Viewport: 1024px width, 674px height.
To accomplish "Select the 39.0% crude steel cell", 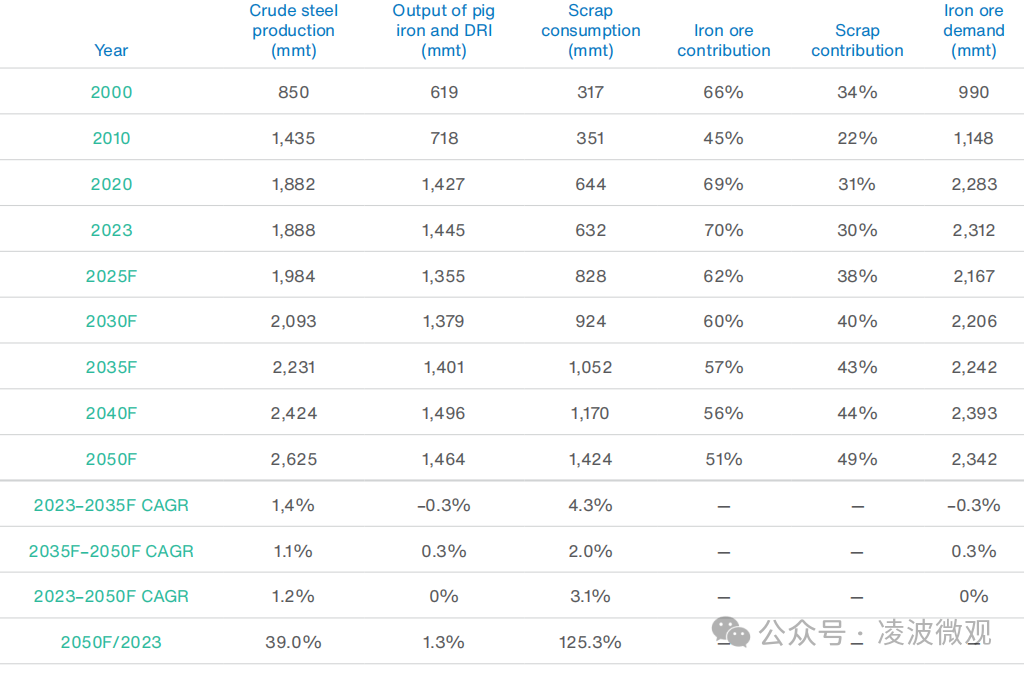I will click(294, 642).
